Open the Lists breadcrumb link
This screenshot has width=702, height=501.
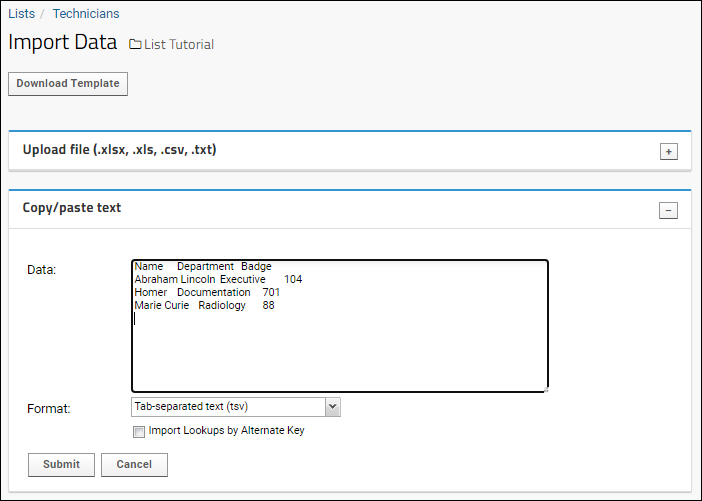coord(21,14)
